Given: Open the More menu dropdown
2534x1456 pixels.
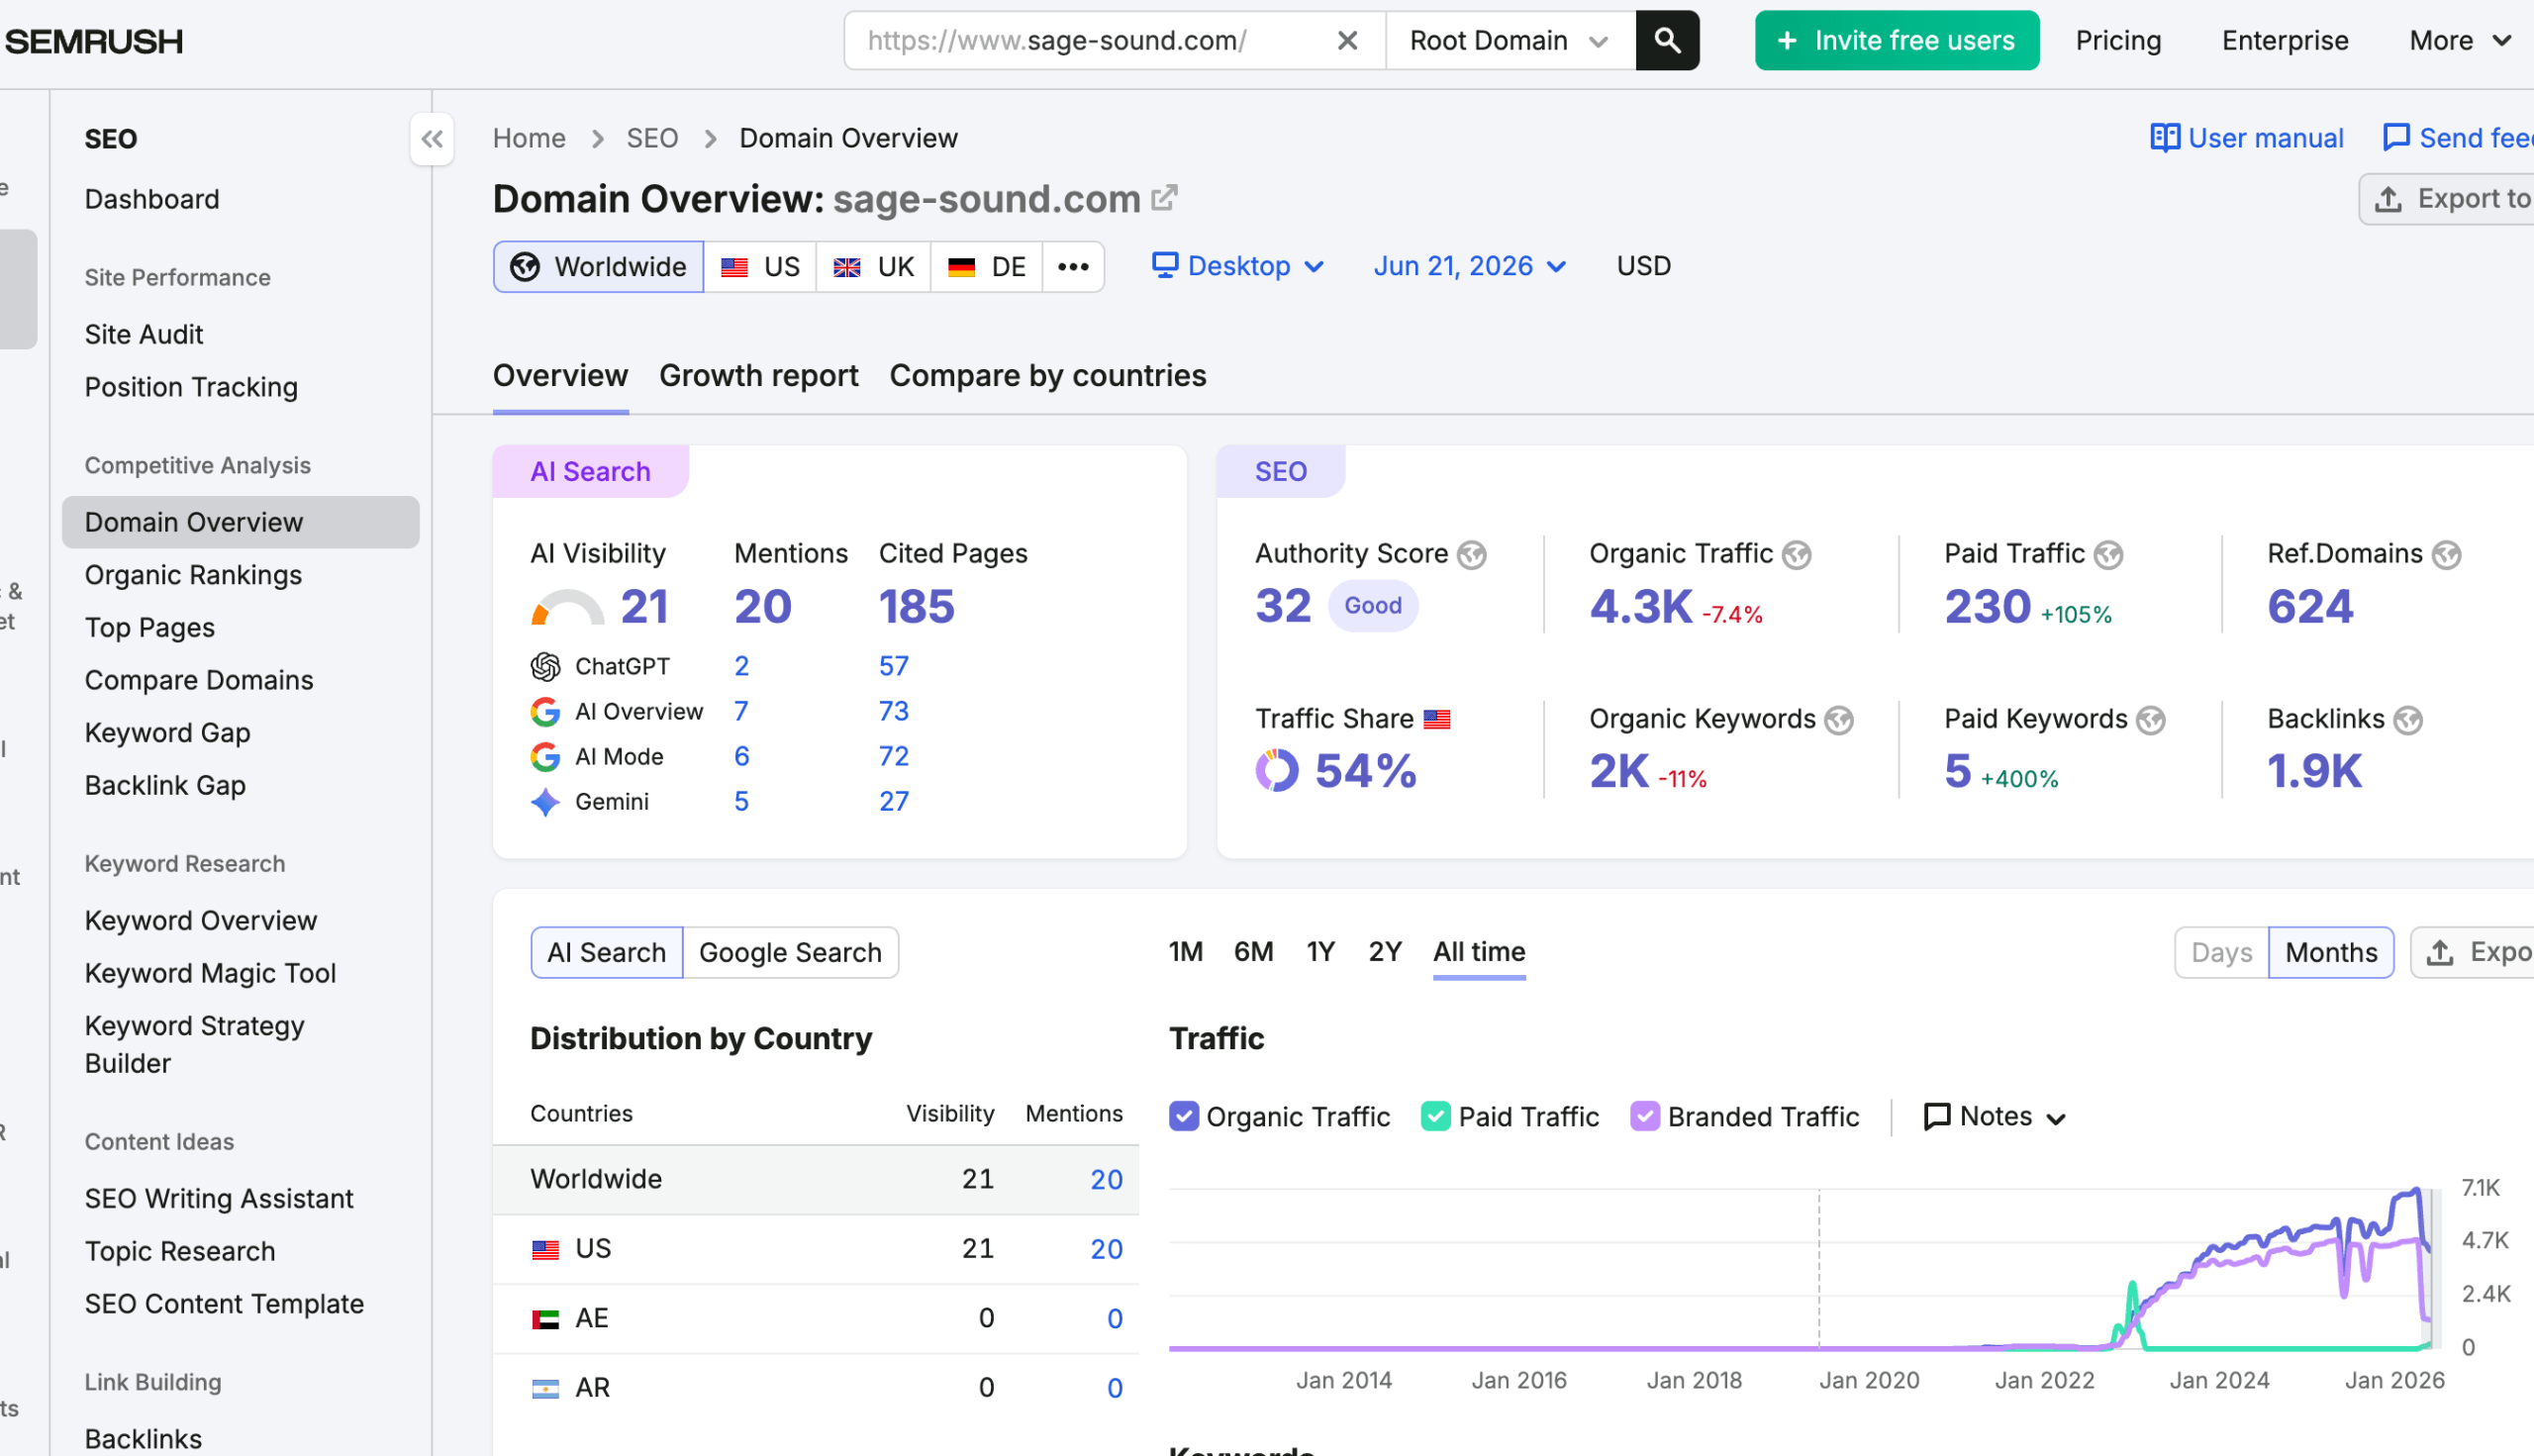Looking at the screenshot, I should point(2460,40).
